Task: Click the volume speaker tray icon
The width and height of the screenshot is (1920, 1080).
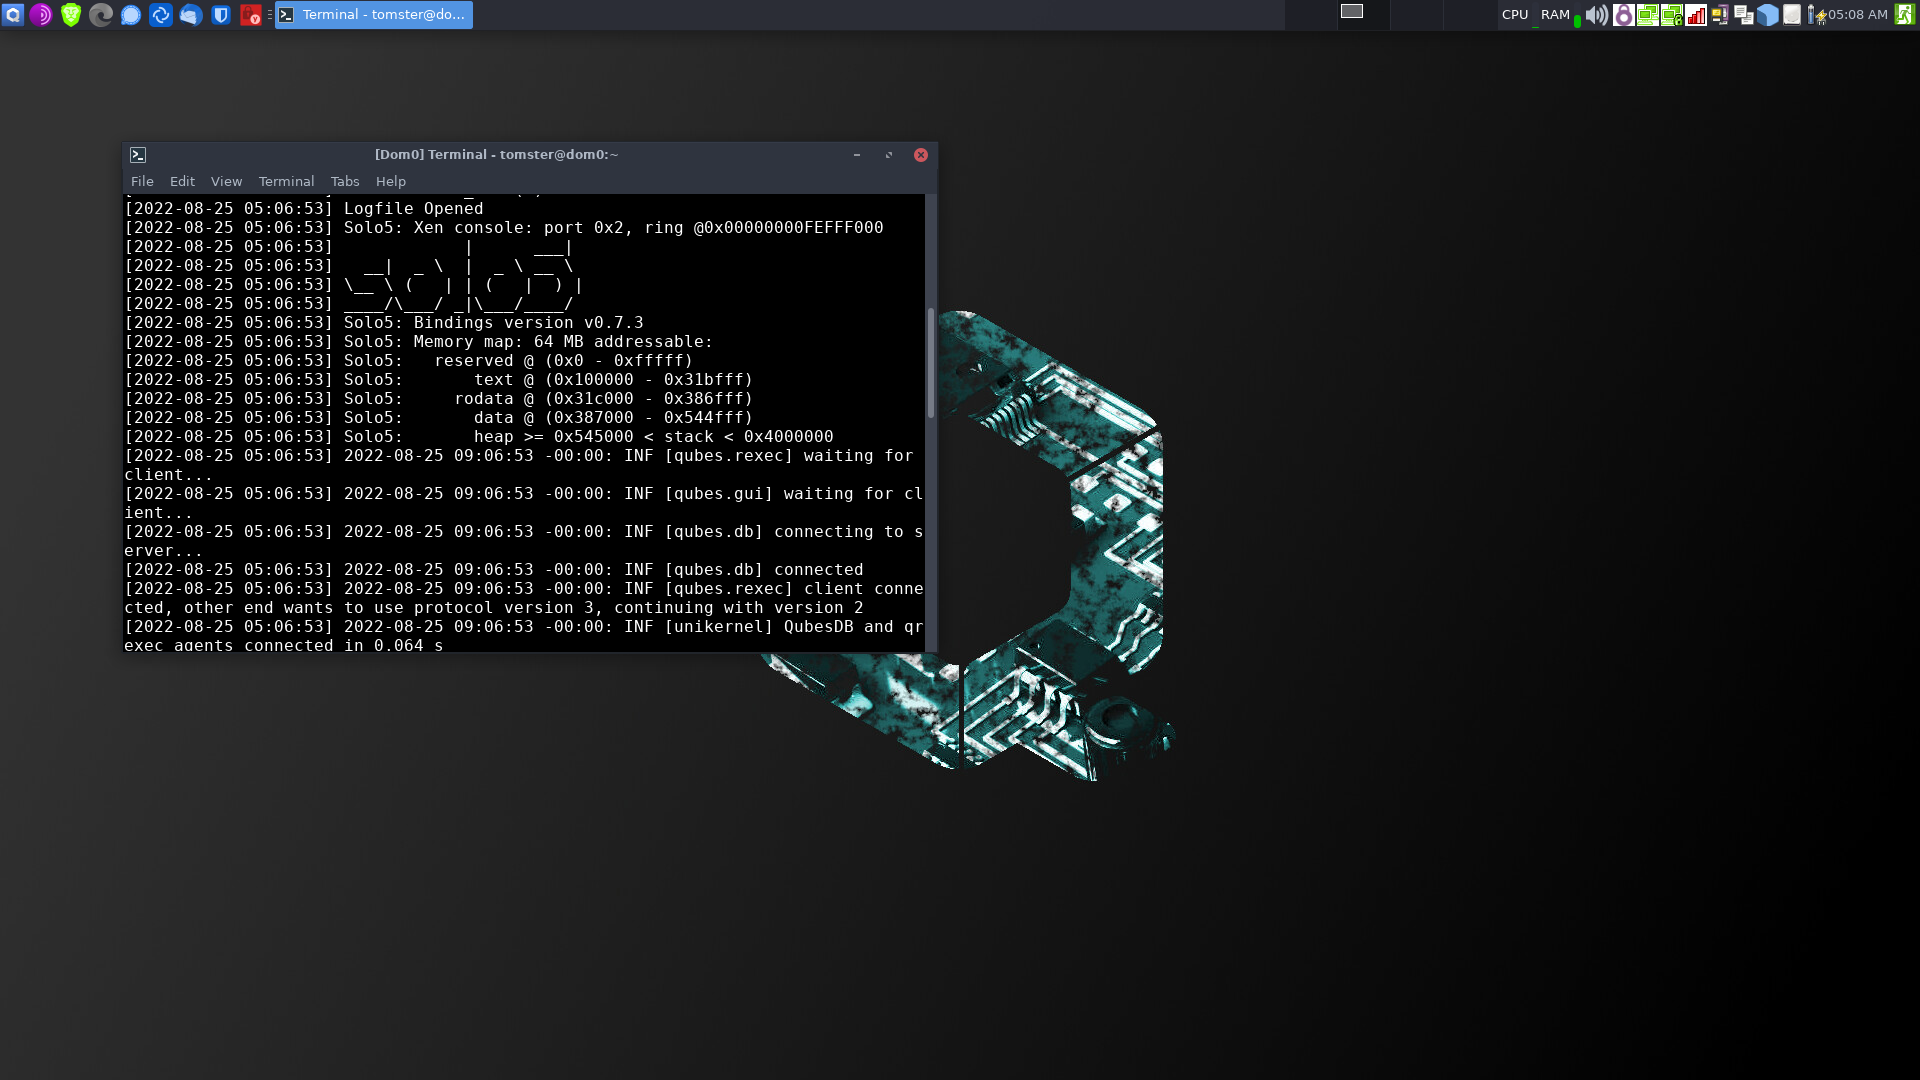Action: tap(1597, 15)
